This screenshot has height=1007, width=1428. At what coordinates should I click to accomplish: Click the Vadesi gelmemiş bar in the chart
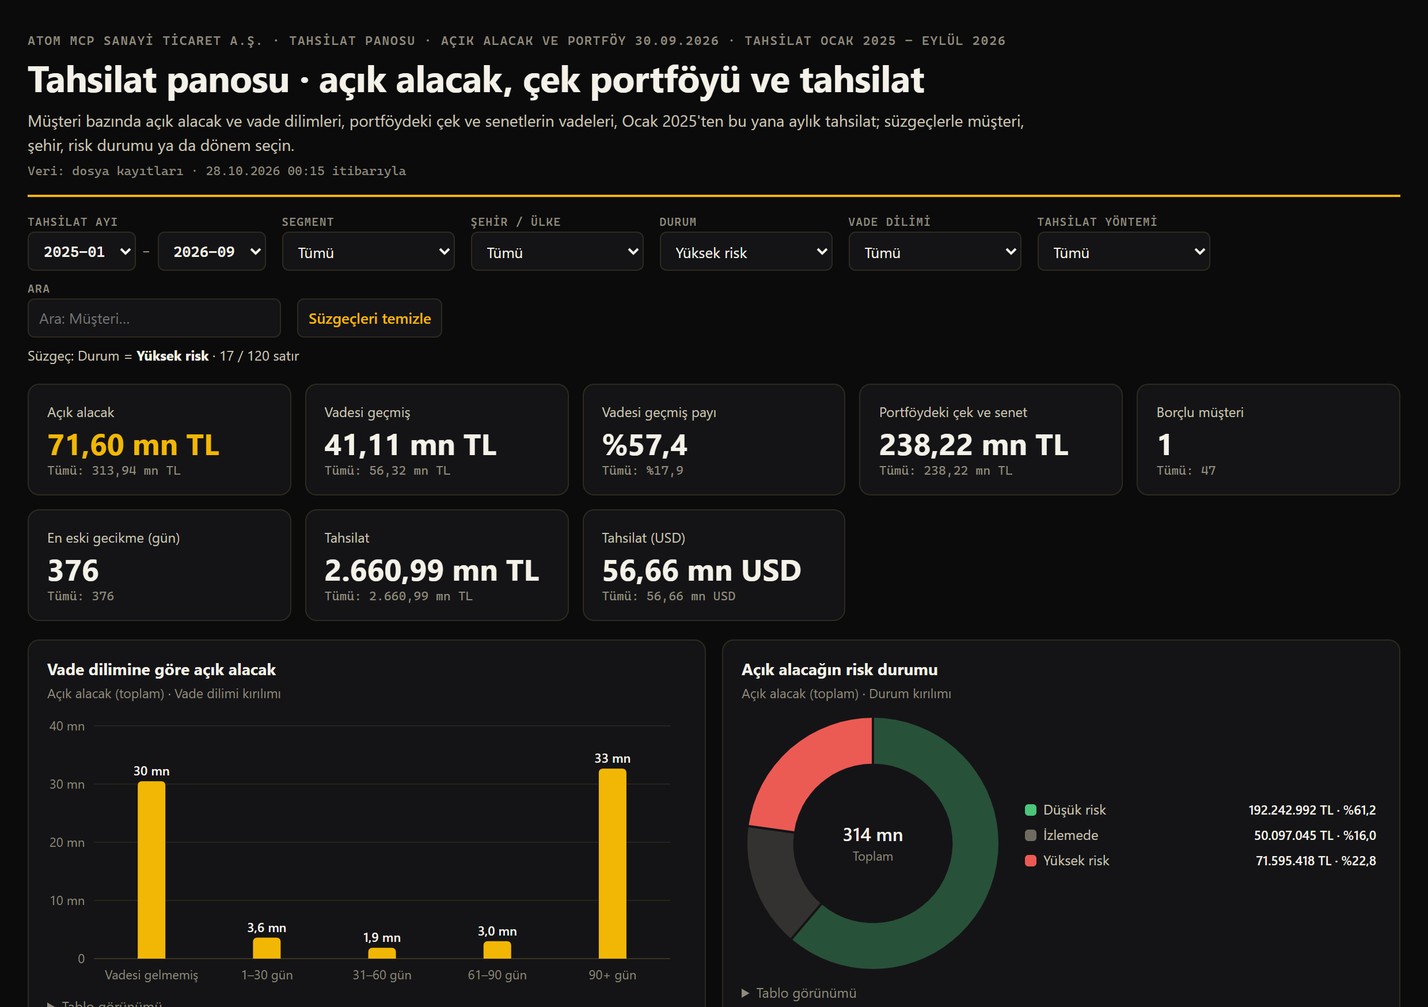tap(151, 870)
